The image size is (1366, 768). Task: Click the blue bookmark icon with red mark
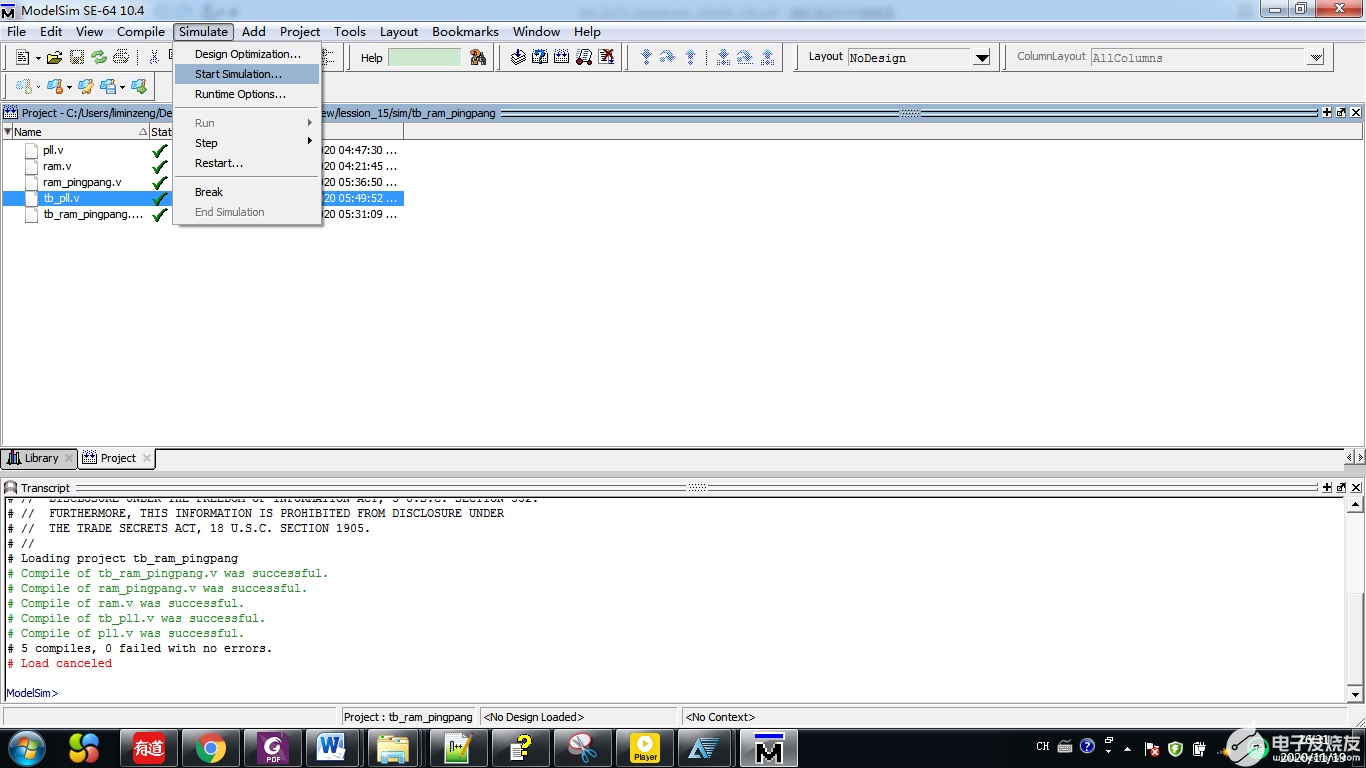(x=55, y=87)
